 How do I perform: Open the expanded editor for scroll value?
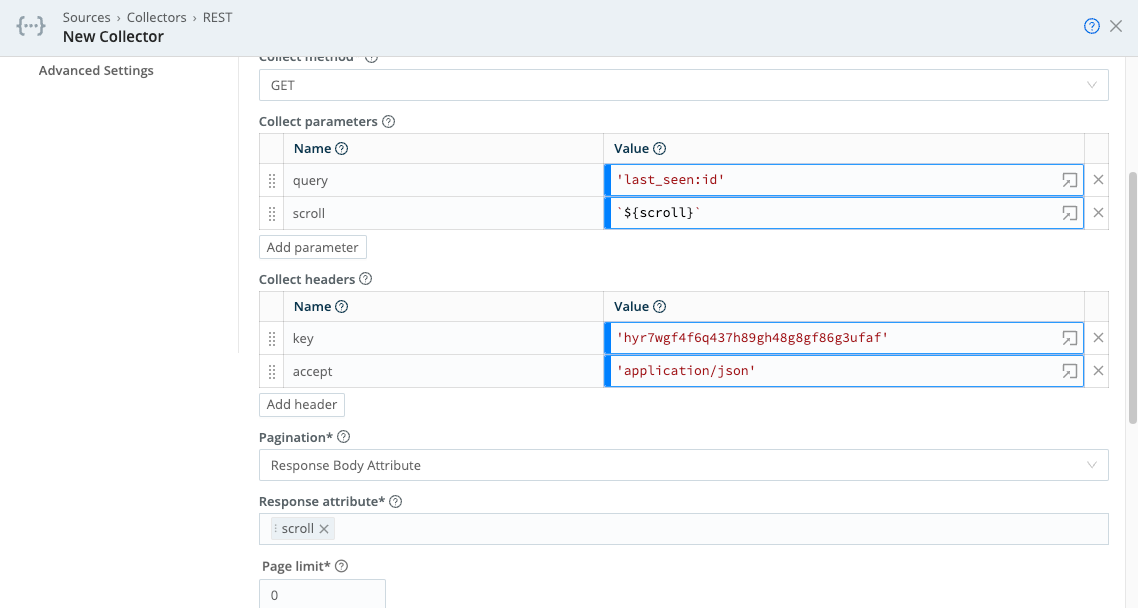point(1068,212)
